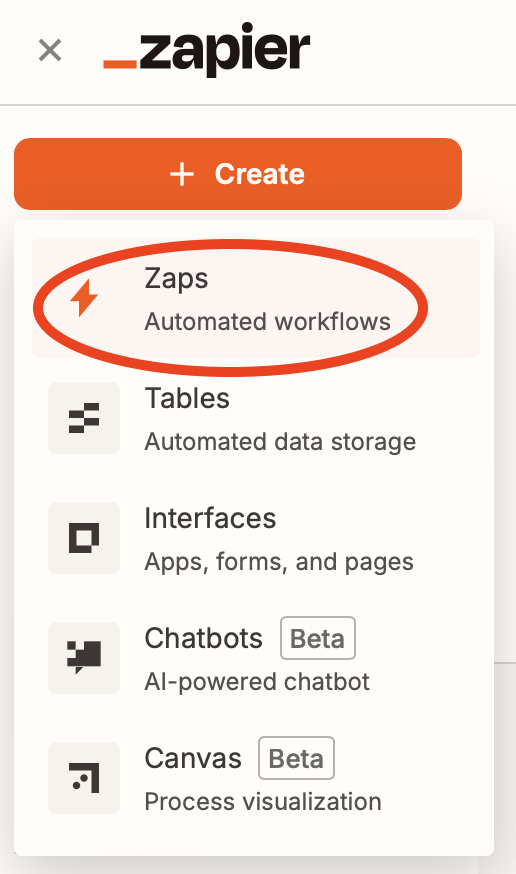This screenshot has height=874, width=516.
Task: Close the sidebar with the X icon
Action: tap(50, 50)
